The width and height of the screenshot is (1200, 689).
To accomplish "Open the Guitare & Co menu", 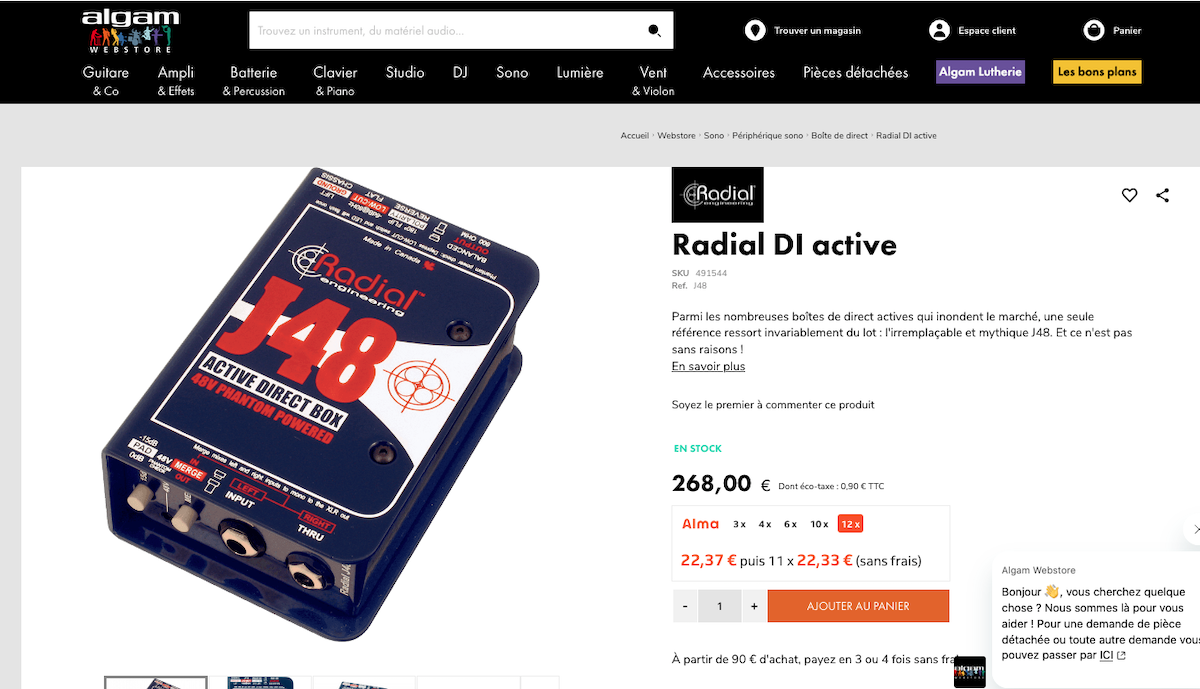I will coord(106,80).
